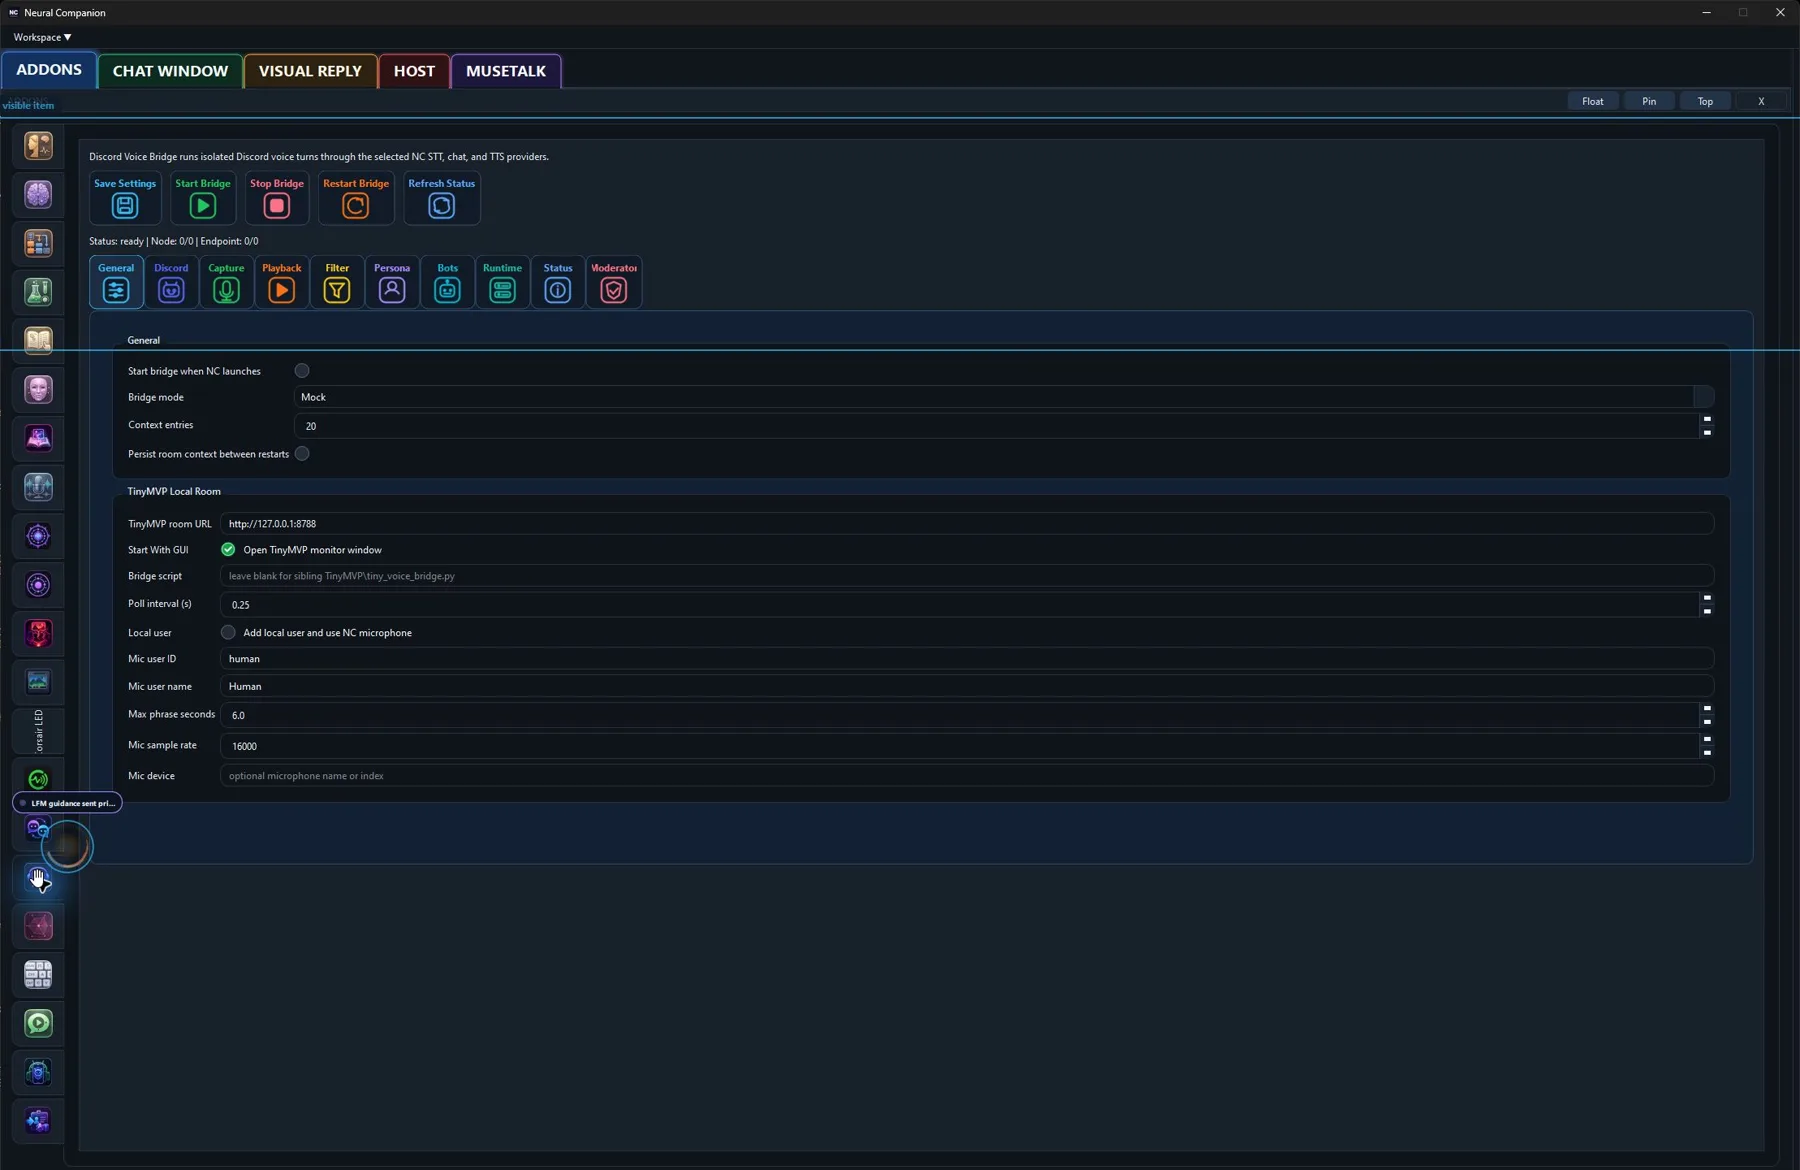Open the Status settings tab
Image resolution: width=1800 pixels, height=1170 pixels.
coord(558,283)
